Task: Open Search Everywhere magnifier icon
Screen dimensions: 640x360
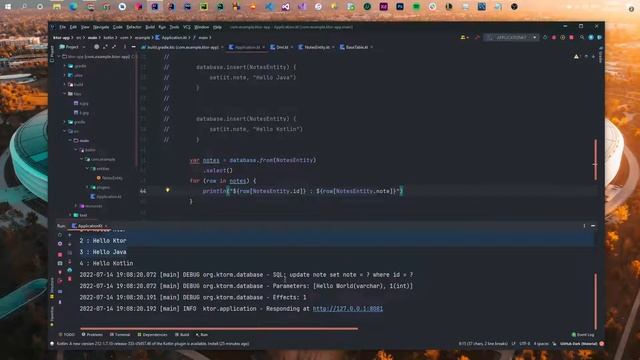Action: pyautogui.click(x=582, y=38)
